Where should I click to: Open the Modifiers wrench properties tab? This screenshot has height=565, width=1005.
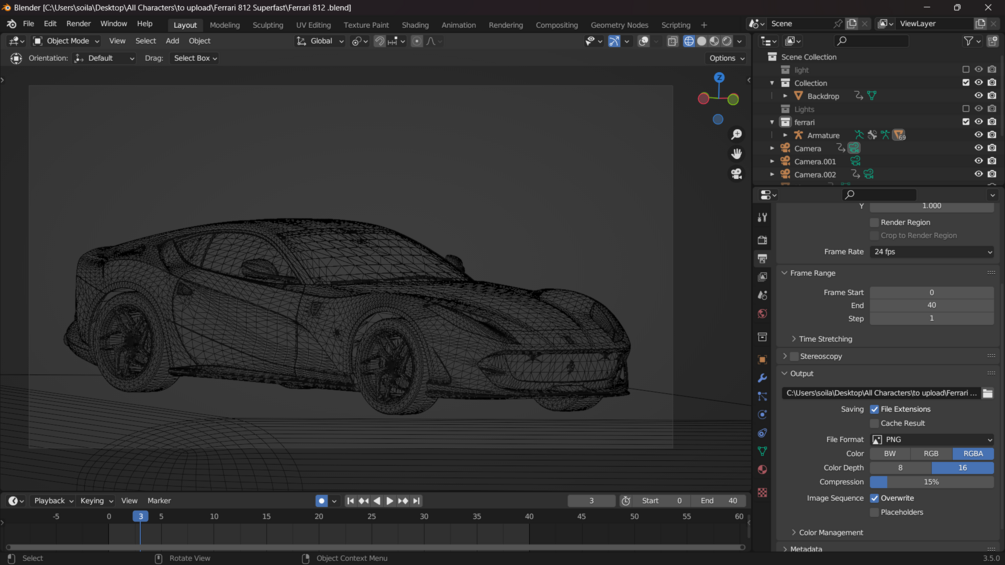click(762, 378)
